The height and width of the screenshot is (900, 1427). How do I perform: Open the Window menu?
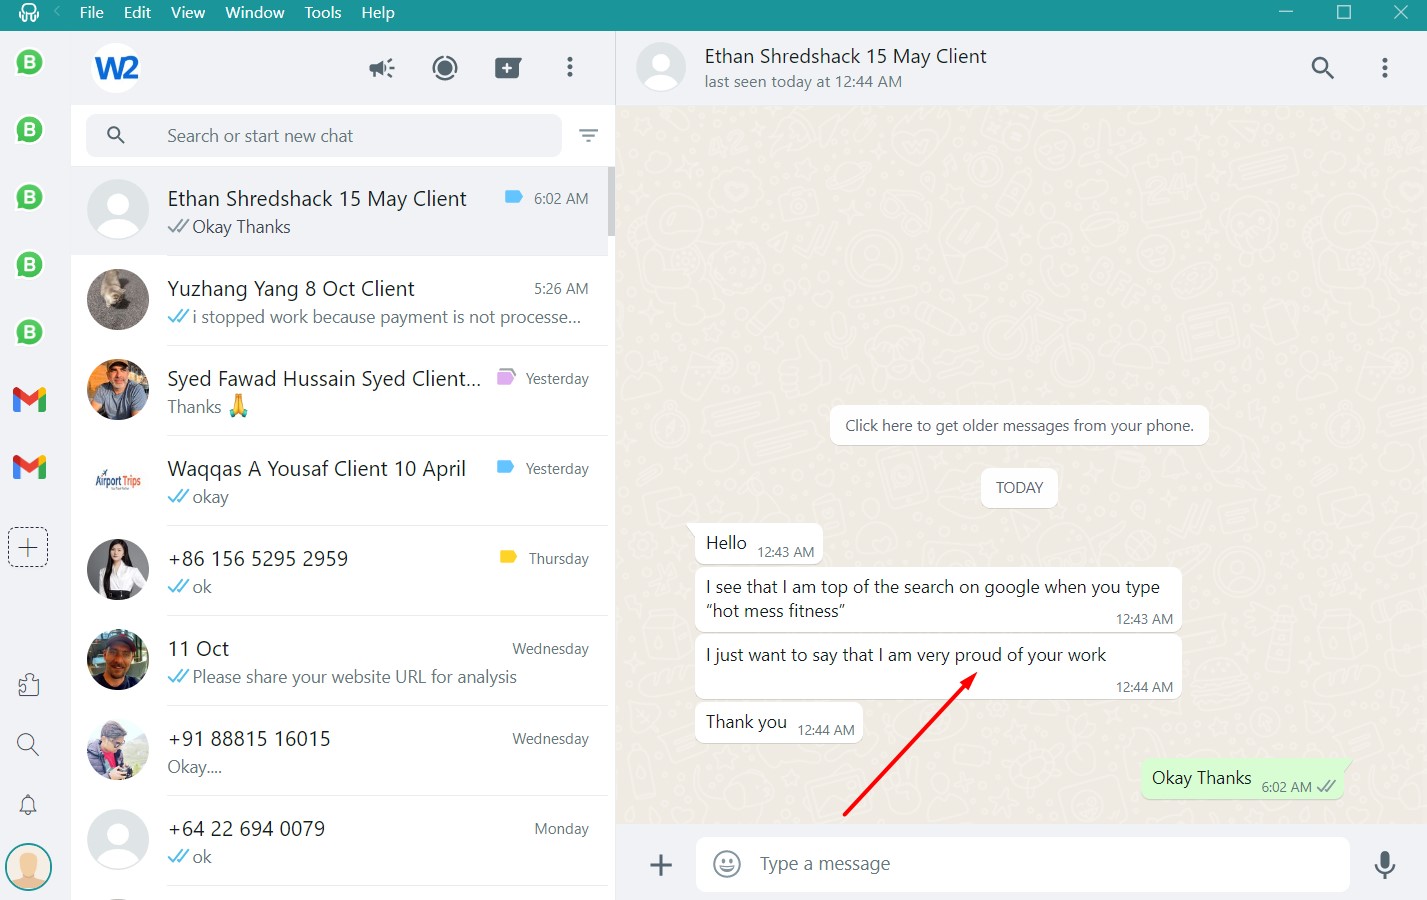pyautogui.click(x=254, y=13)
